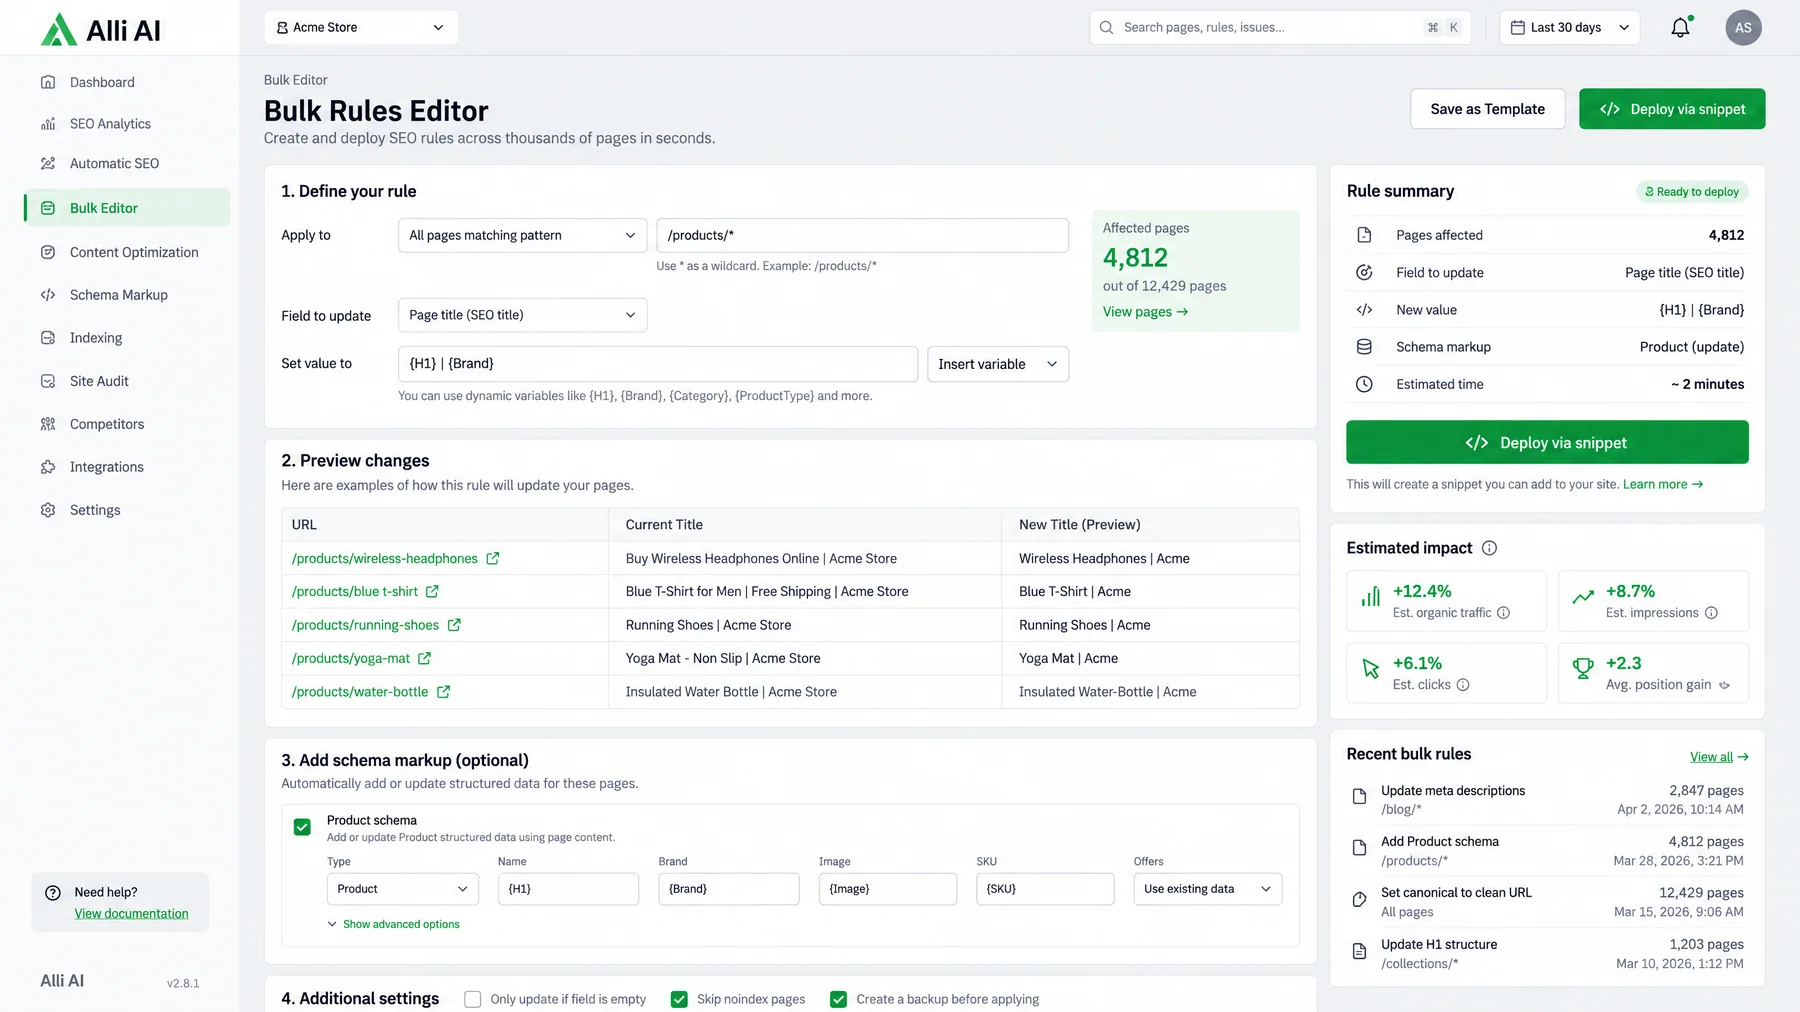Open the AS user avatar menu

click(x=1743, y=28)
